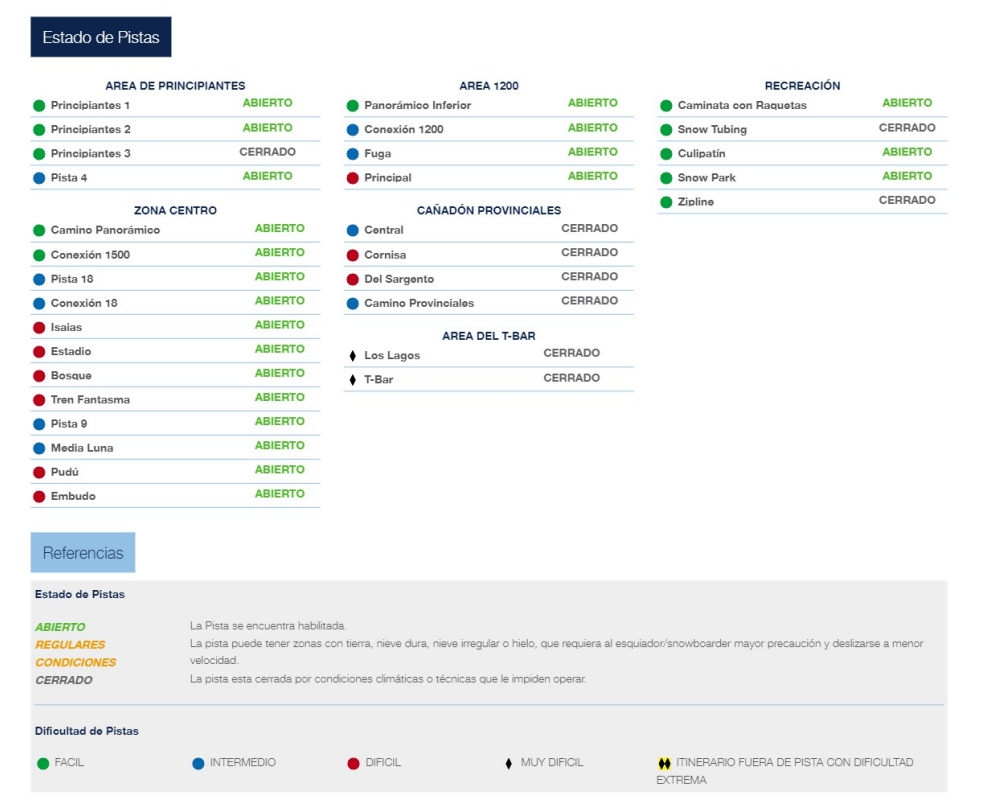Click the blue dot beside Central
Screen dimensions: 982x805
click(353, 231)
